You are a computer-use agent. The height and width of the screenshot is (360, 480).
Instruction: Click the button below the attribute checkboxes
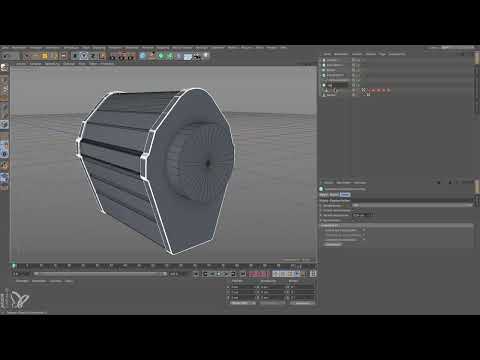(x=332, y=244)
